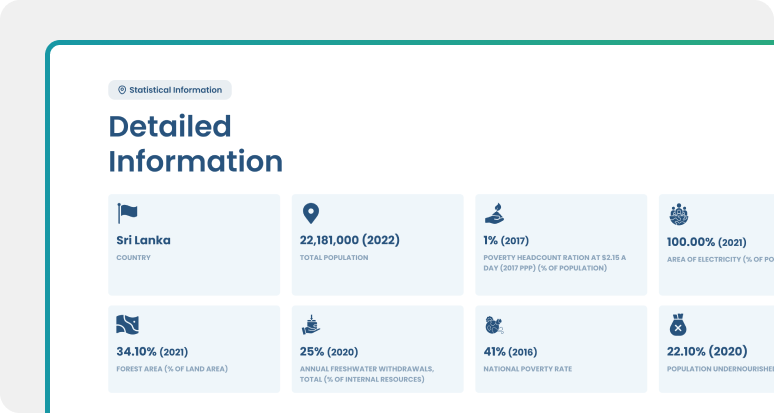The height and width of the screenshot is (413, 774).
Task: Click the Total Population label
Action: click(334, 258)
